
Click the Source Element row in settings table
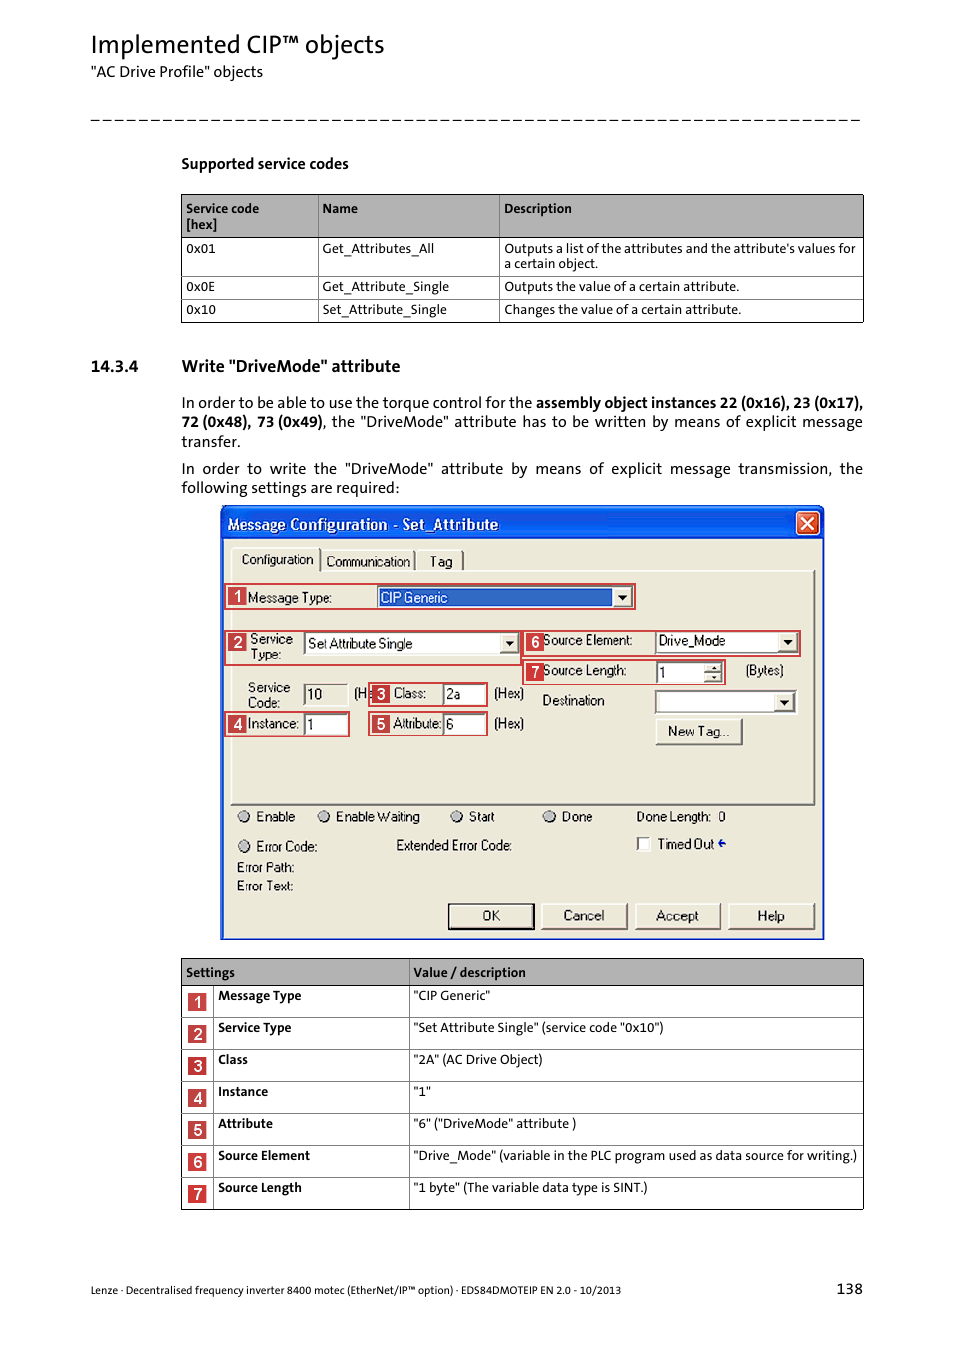coord(522,1162)
